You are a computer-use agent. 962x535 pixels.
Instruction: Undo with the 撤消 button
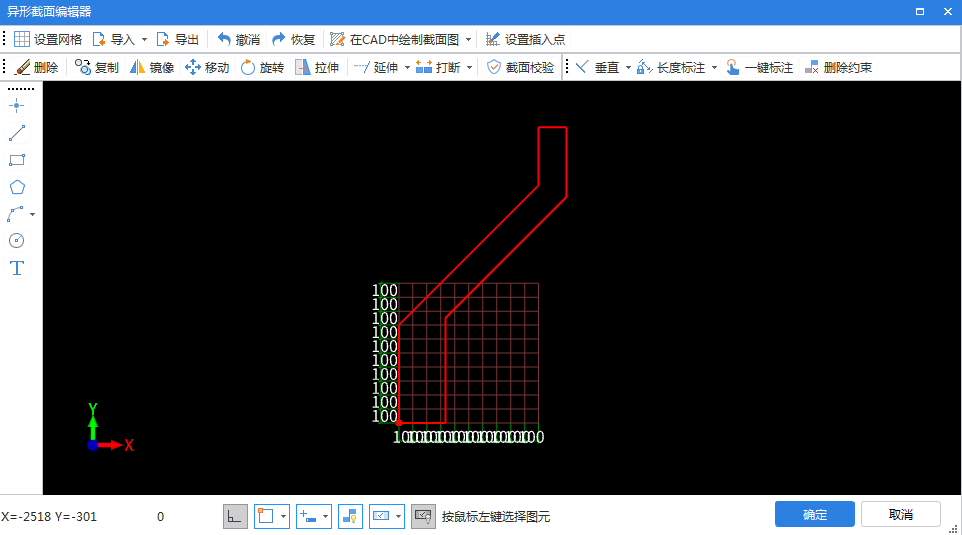tap(239, 39)
